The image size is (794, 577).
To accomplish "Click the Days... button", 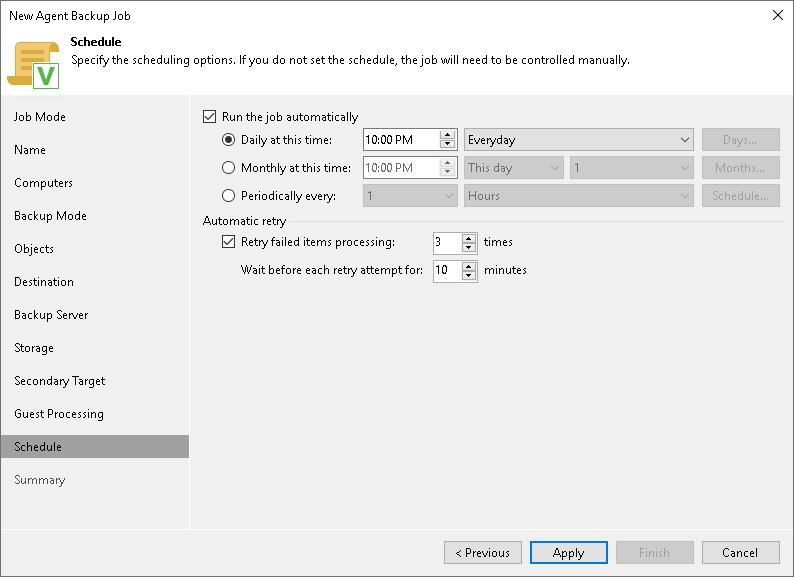I will (x=740, y=140).
